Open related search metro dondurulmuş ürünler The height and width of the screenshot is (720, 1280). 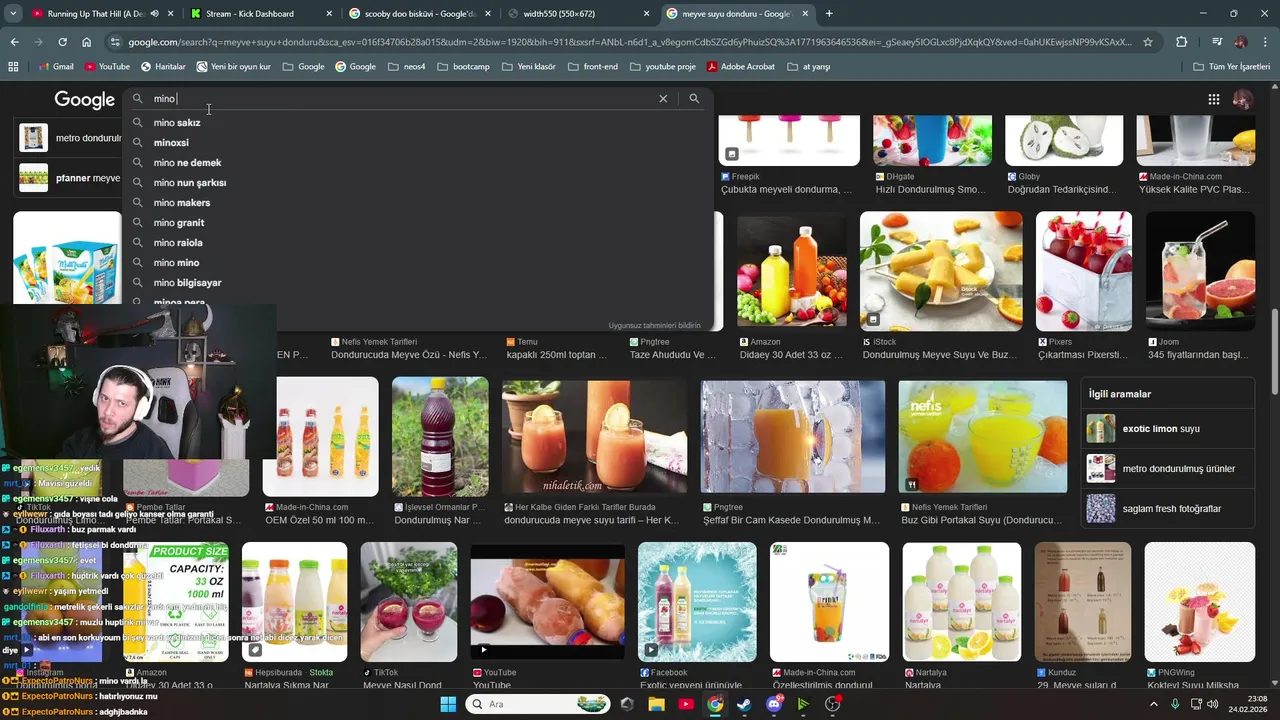coord(1168,468)
